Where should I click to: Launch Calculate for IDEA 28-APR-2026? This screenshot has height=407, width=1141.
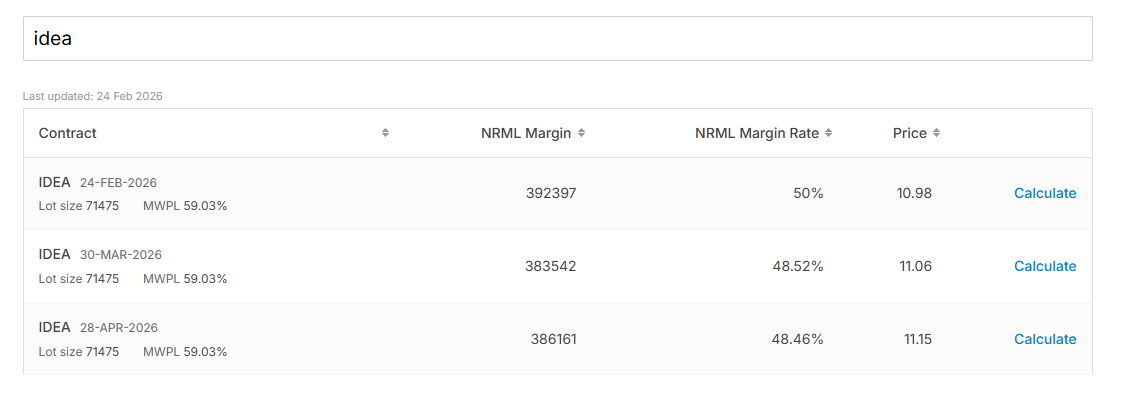tap(1045, 339)
